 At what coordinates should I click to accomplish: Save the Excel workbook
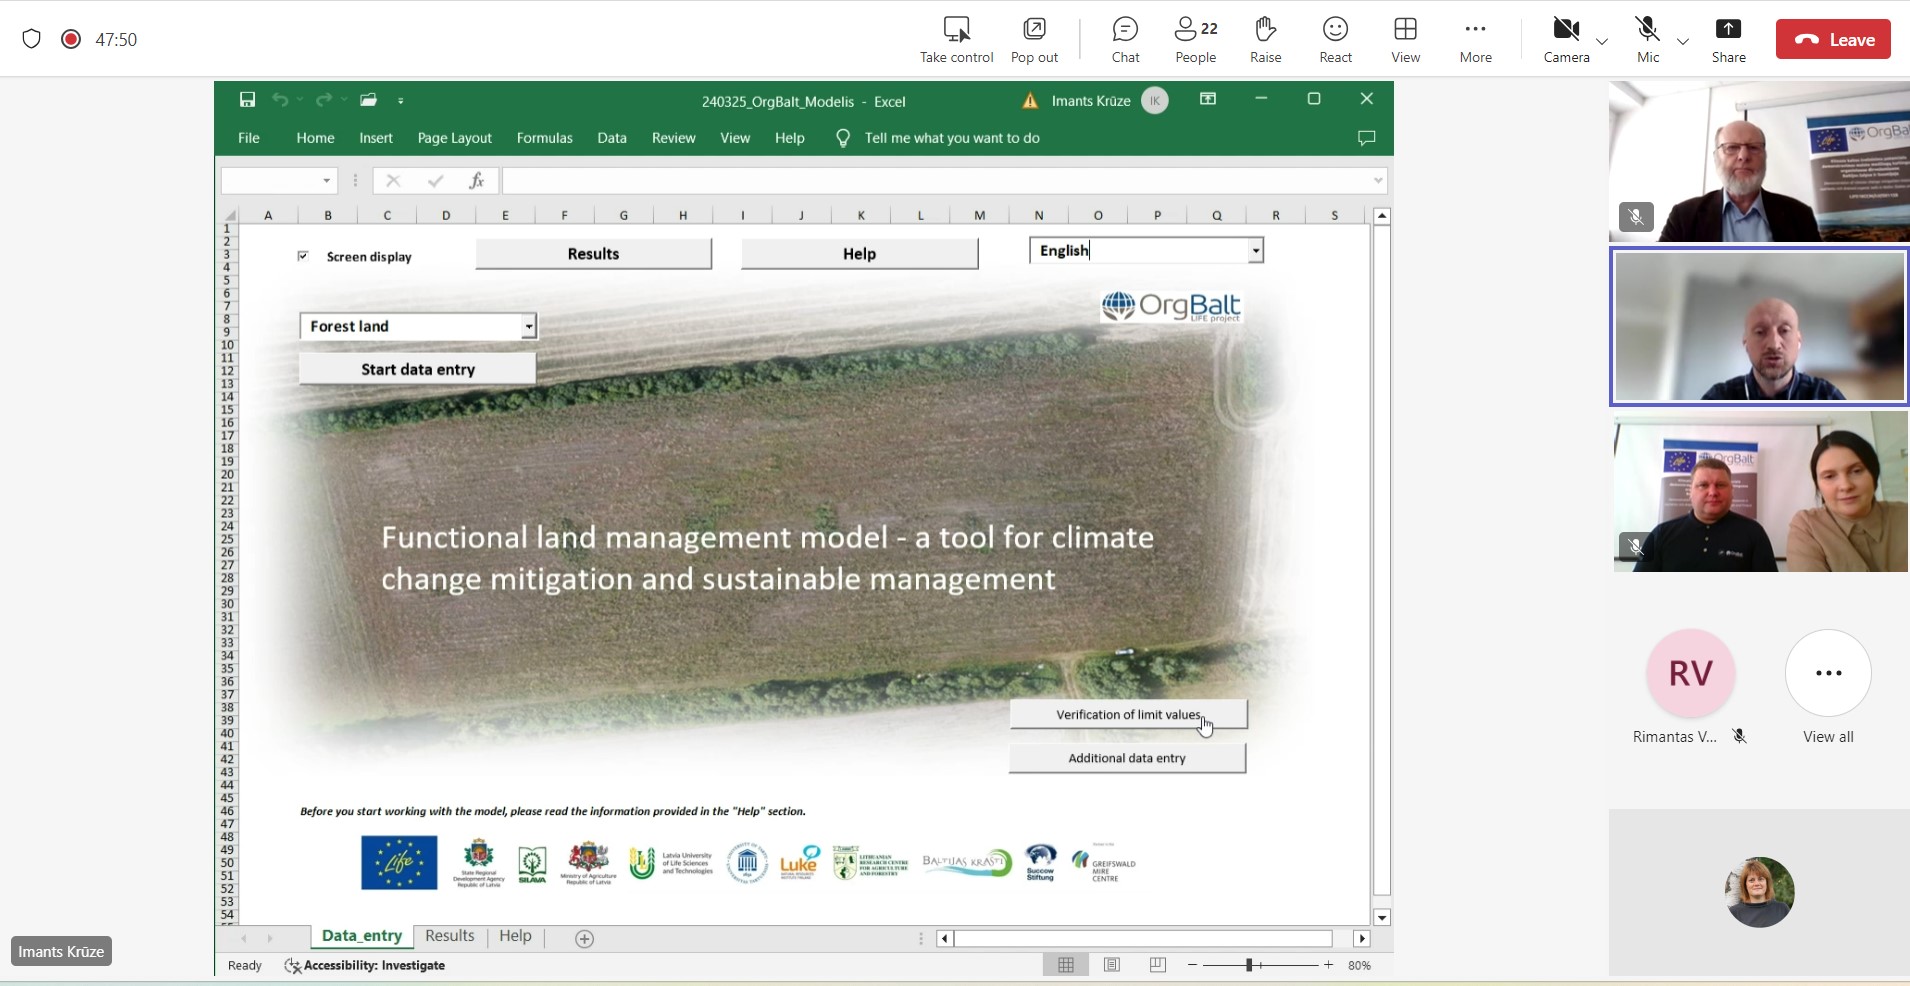coord(247,100)
